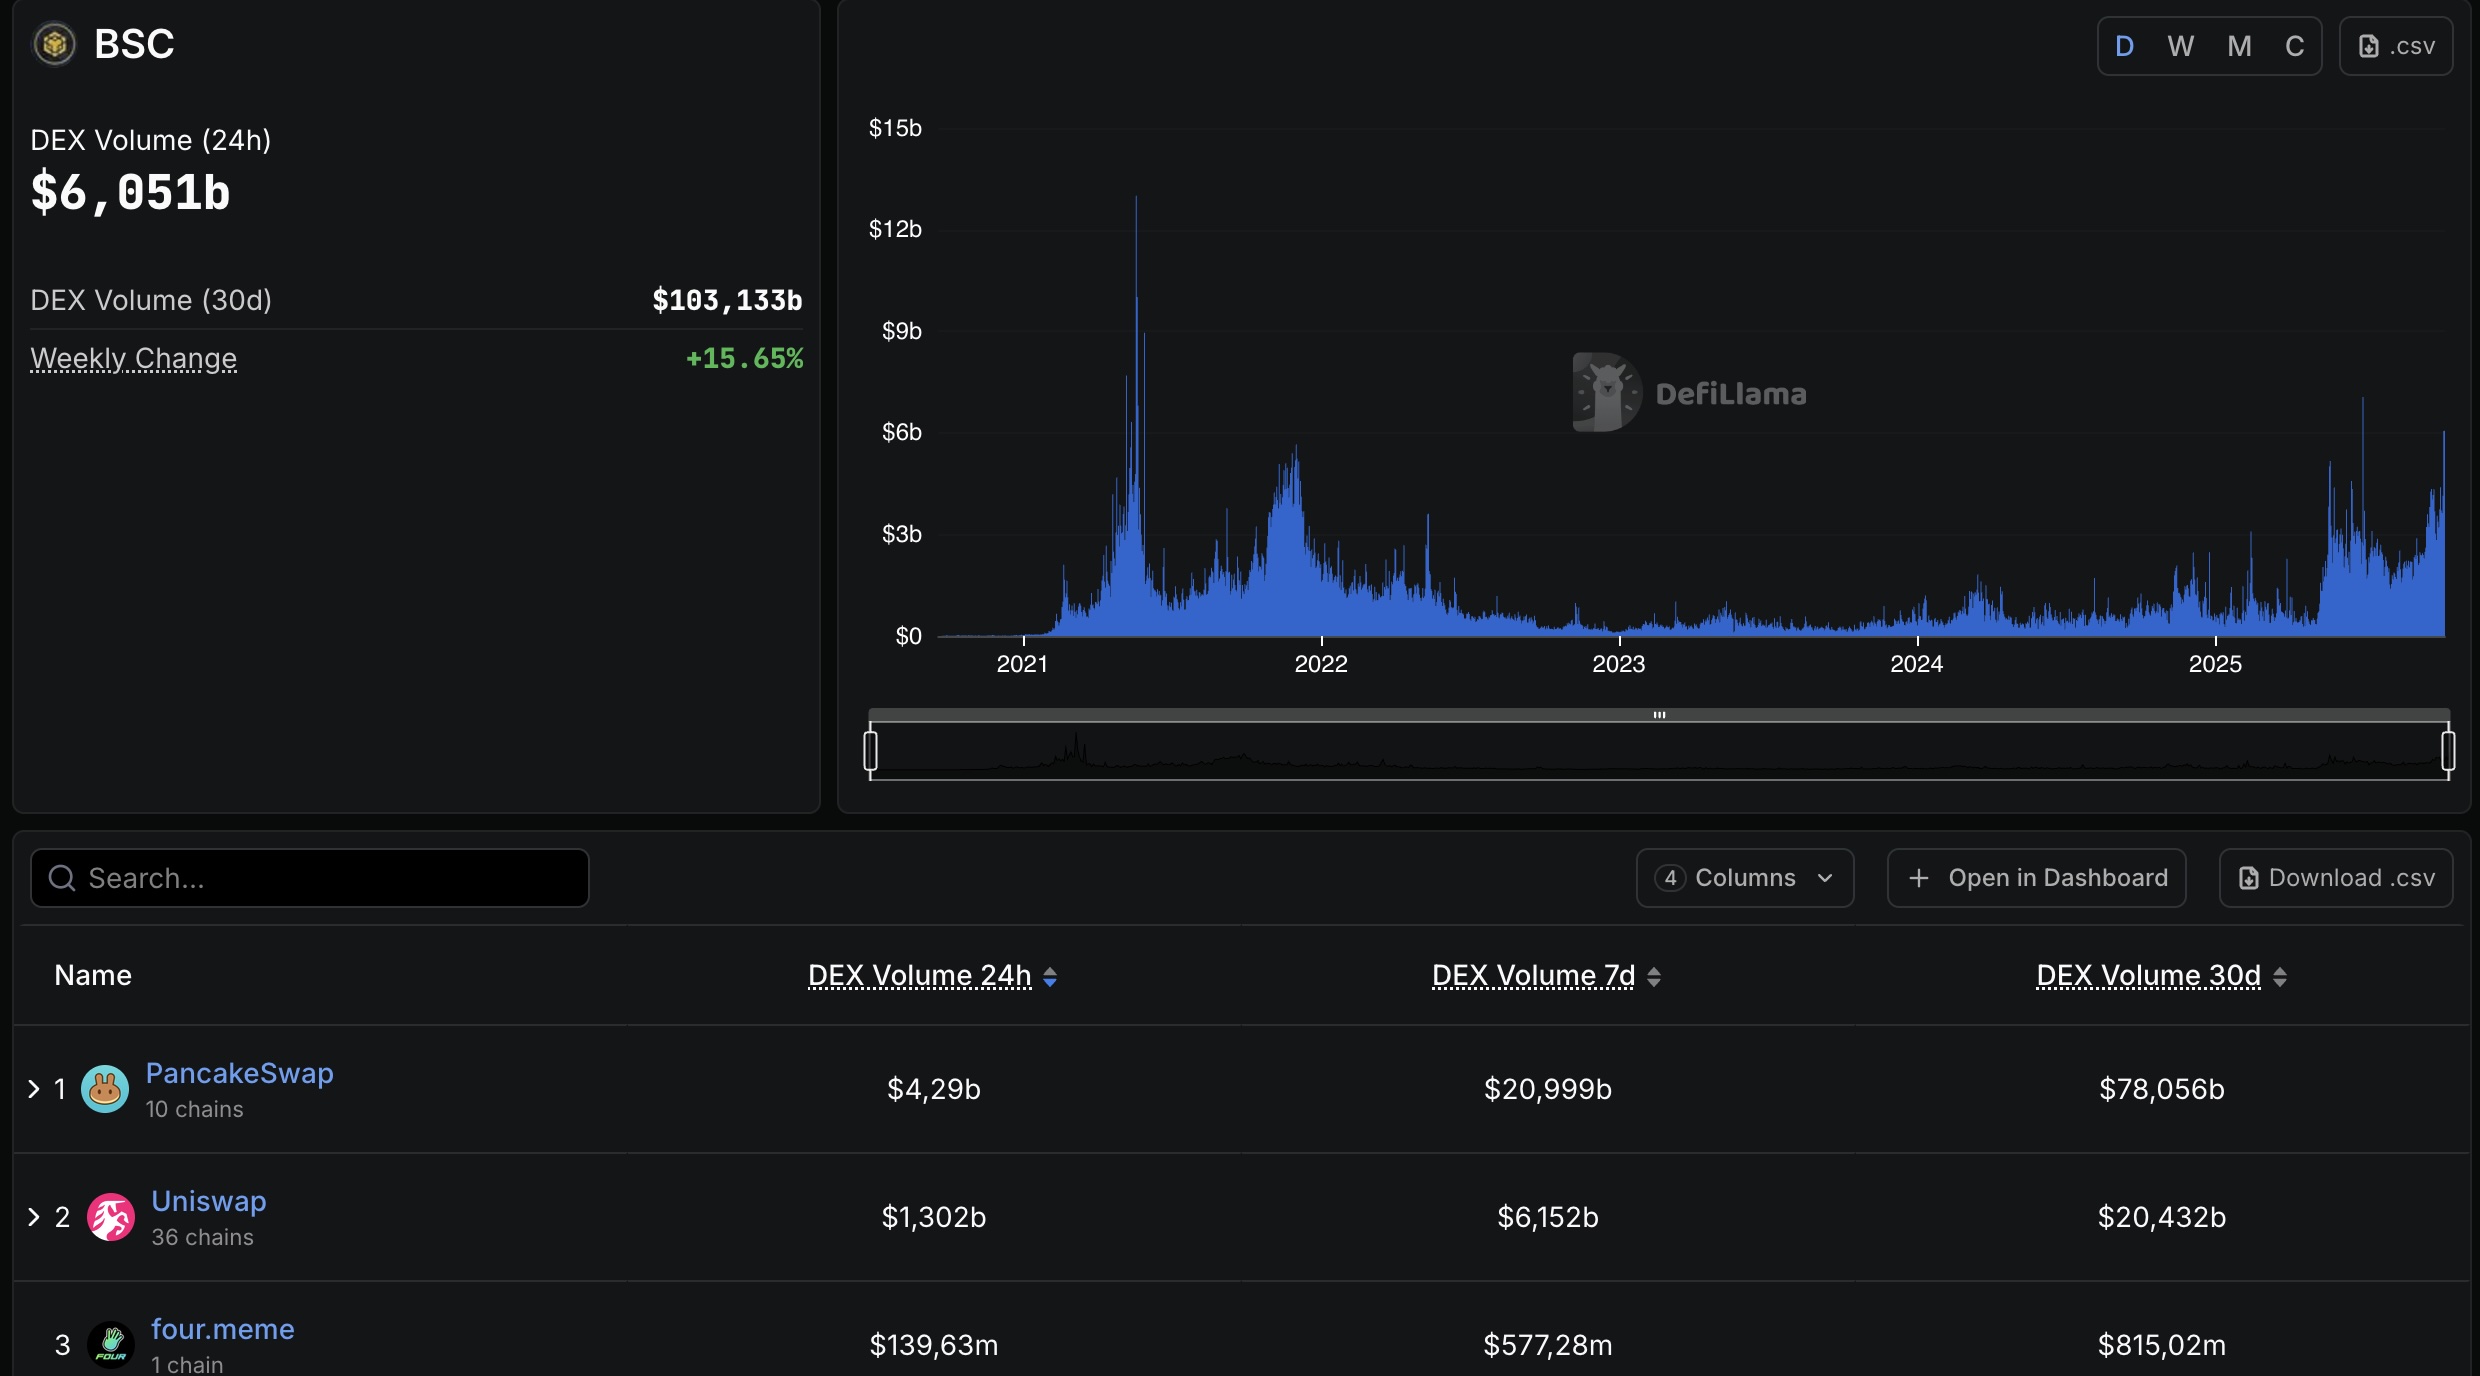Open the Columns dropdown
The height and width of the screenshot is (1376, 2480).
pyautogui.click(x=1745, y=878)
